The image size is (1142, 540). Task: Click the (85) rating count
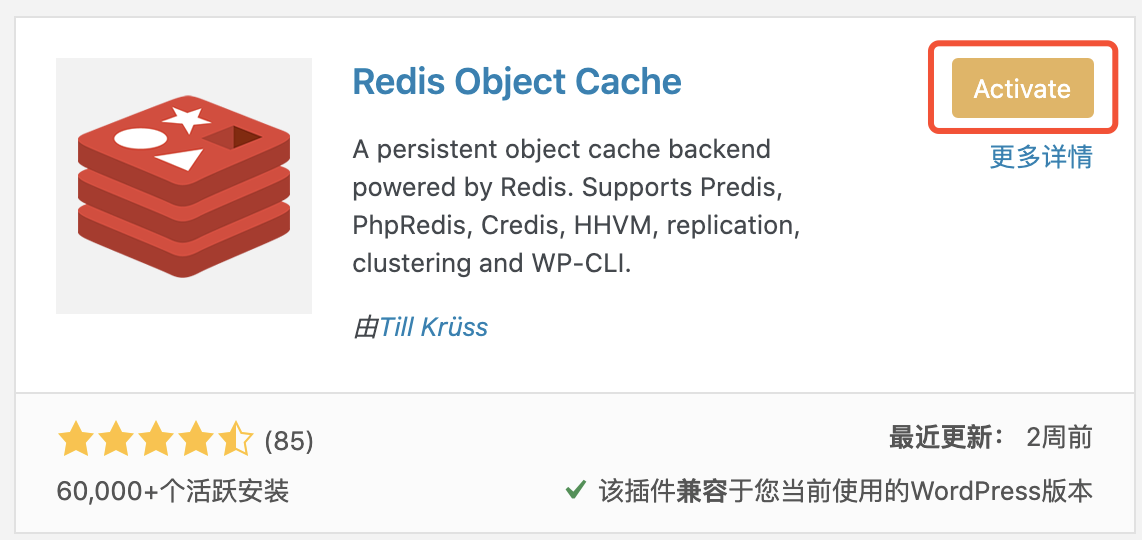click(x=289, y=441)
